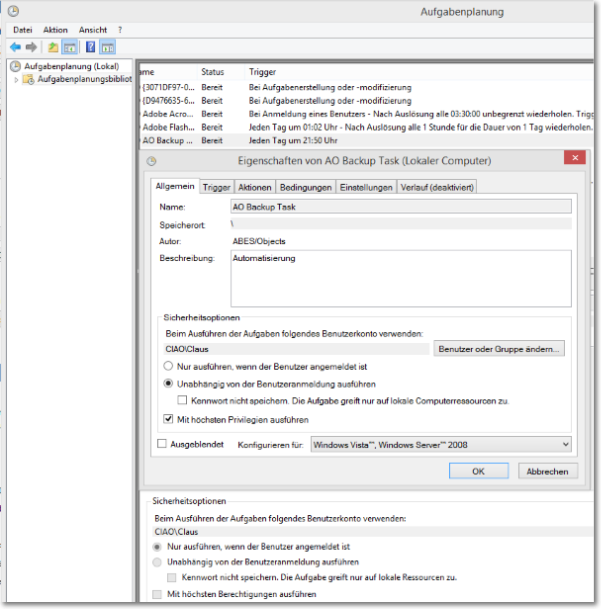Image resolution: width=601 pixels, height=609 pixels.
Task: Select 'Nur ausführen, wenn der Benutzer angemeldet ist' in dialog
Action: pyautogui.click(x=168, y=366)
